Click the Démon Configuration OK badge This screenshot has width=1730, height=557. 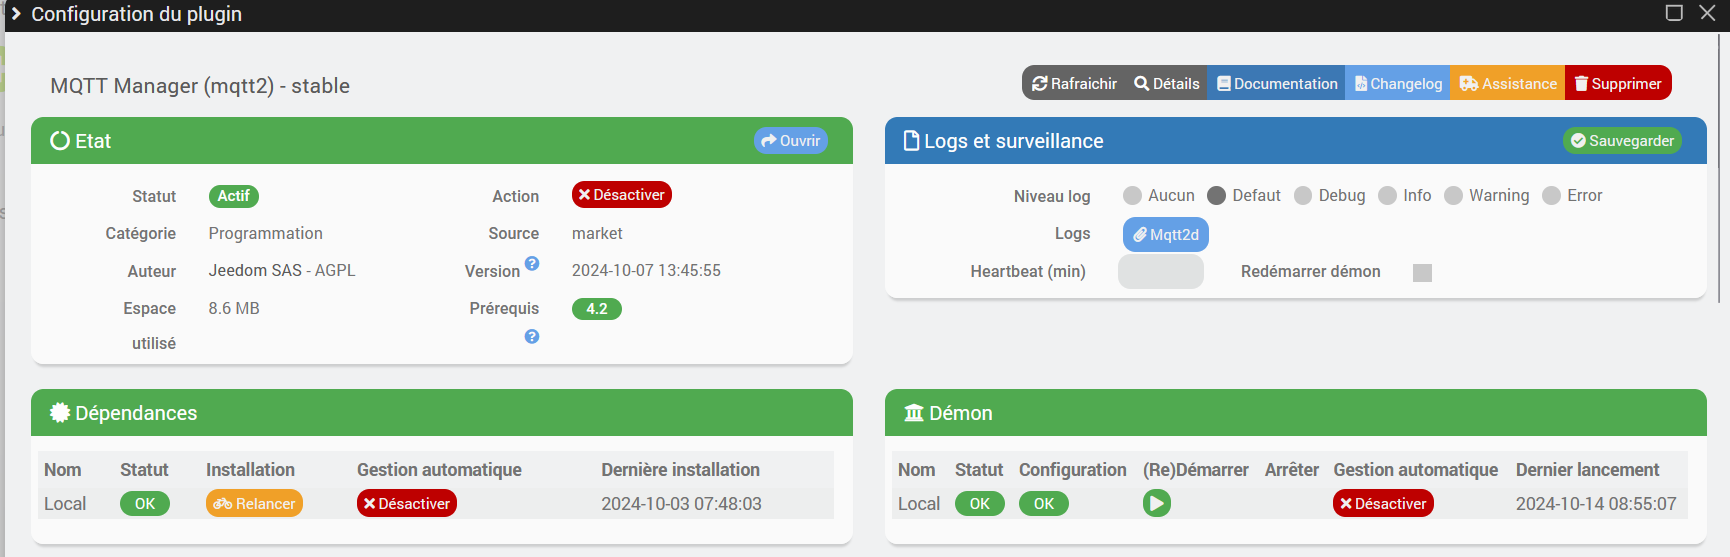pos(1044,504)
